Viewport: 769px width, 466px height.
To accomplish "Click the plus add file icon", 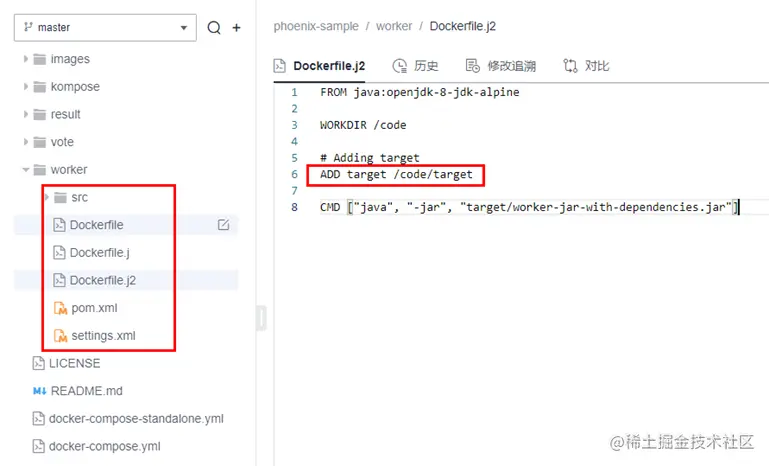I will coord(236,27).
